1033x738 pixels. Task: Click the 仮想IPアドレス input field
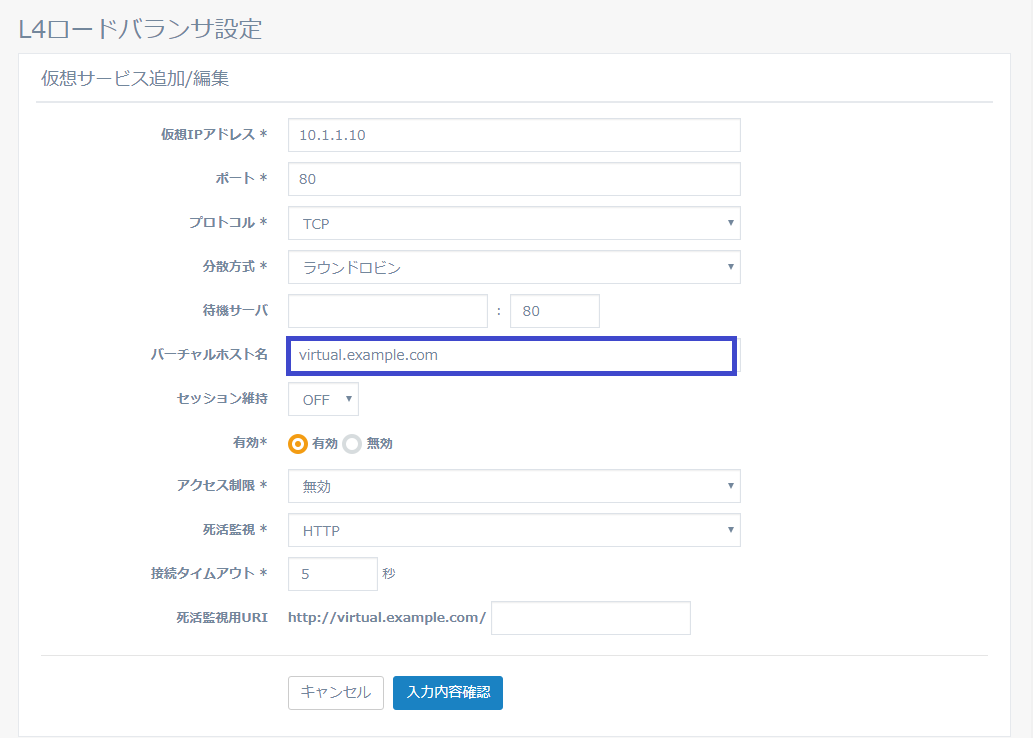pyautogui.click(x=513, y=135)
